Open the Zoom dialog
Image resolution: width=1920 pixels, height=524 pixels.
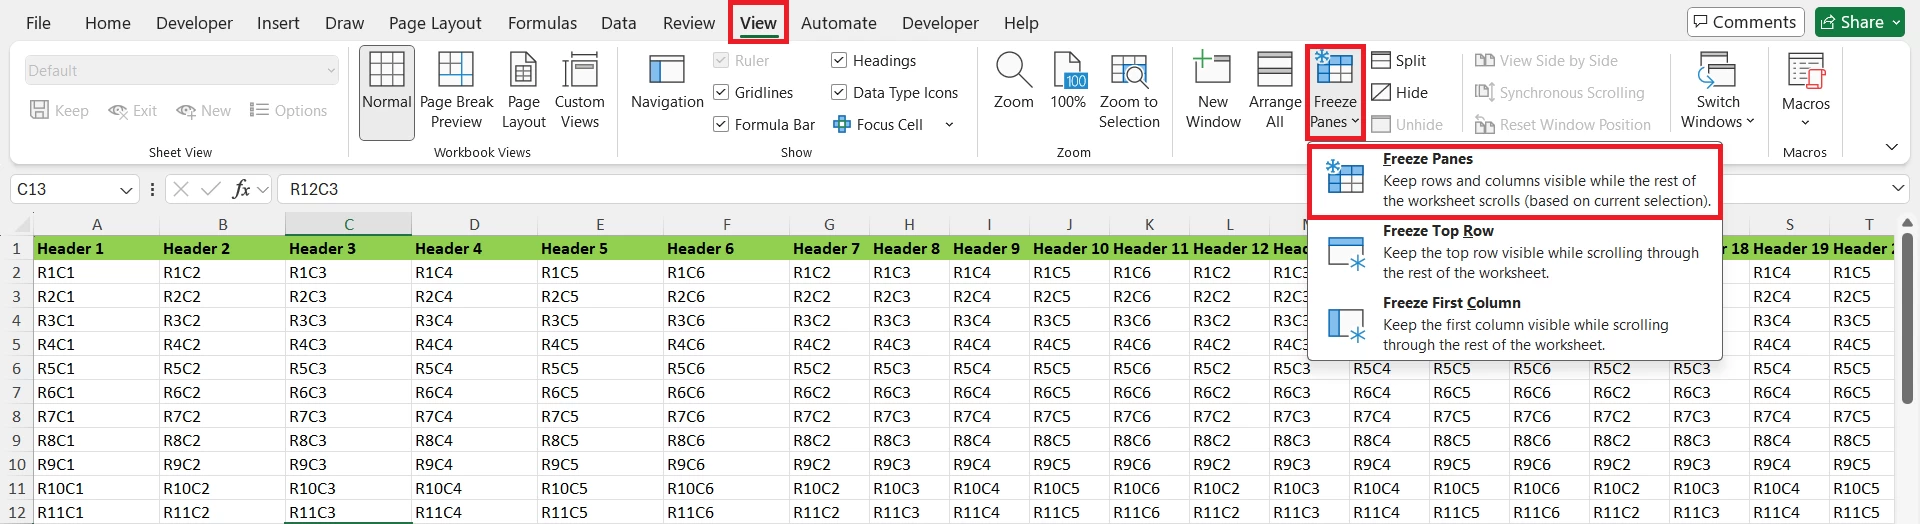pos(1013,82)
